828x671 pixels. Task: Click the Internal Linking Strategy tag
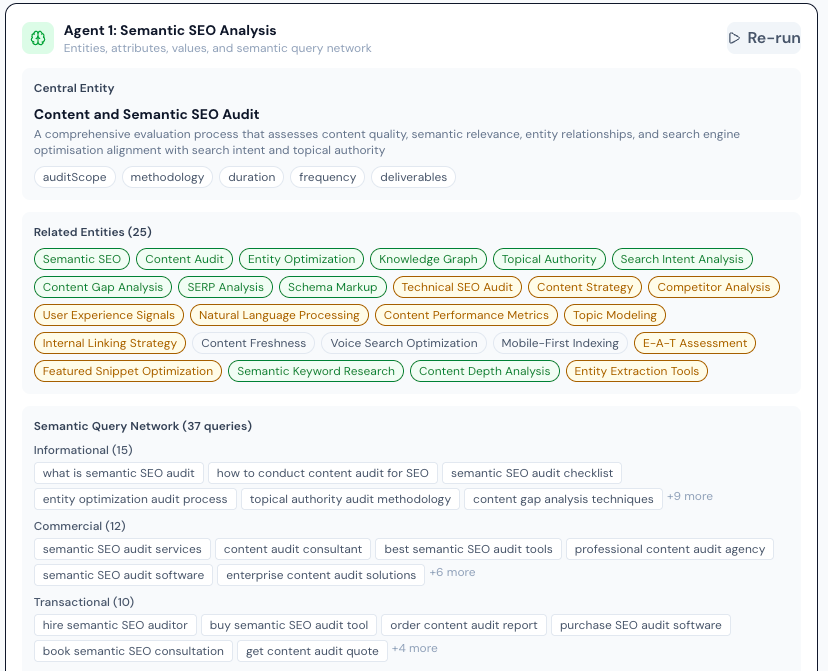(110, 343)
